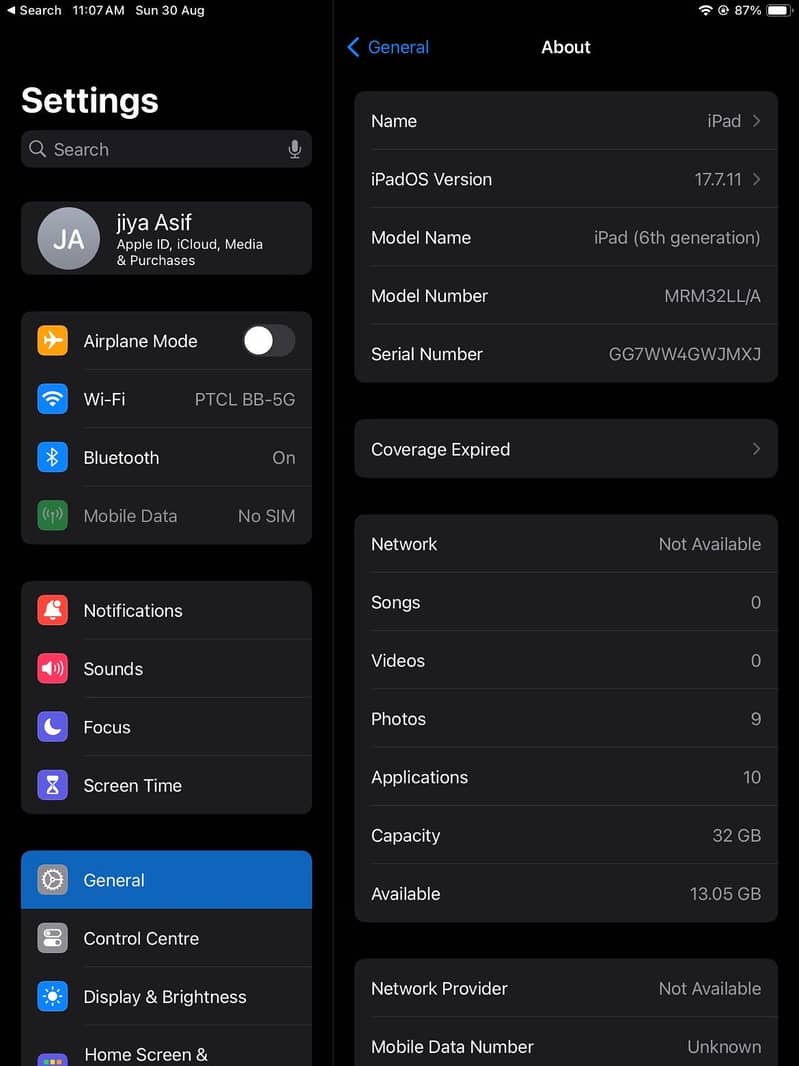Viewport: 799px width, 1066px height.
Task: Tap the Control Centre switches icon
Action: click(52, 938)
